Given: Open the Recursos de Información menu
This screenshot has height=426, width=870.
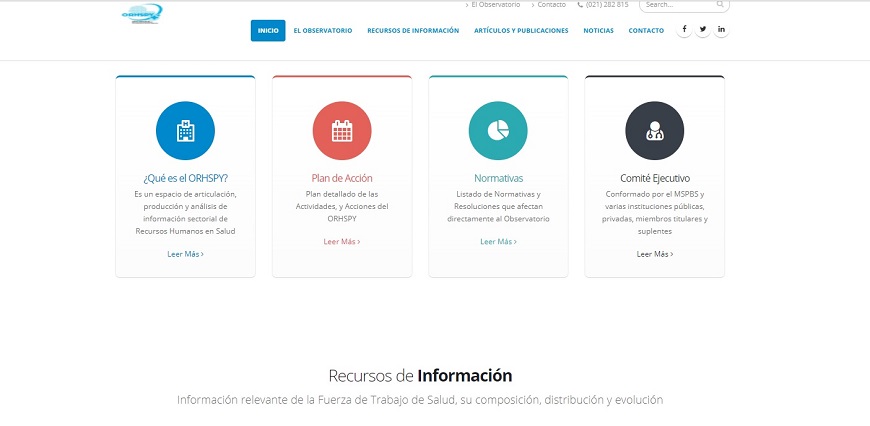Looking at the screenshot, I should (413, 31).
